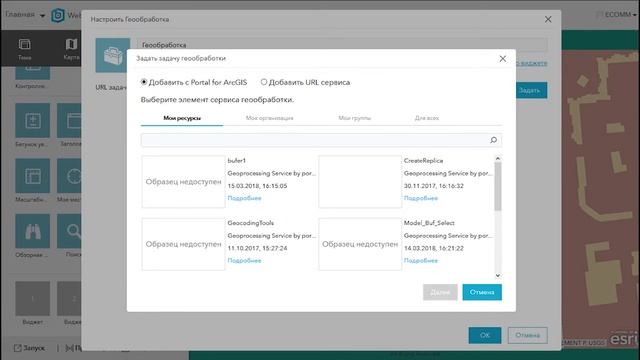The height and width of the screenshot is (360, 640).
Task: Select the GeocodingTools item thumbnail
Action: tap(183, 244)
